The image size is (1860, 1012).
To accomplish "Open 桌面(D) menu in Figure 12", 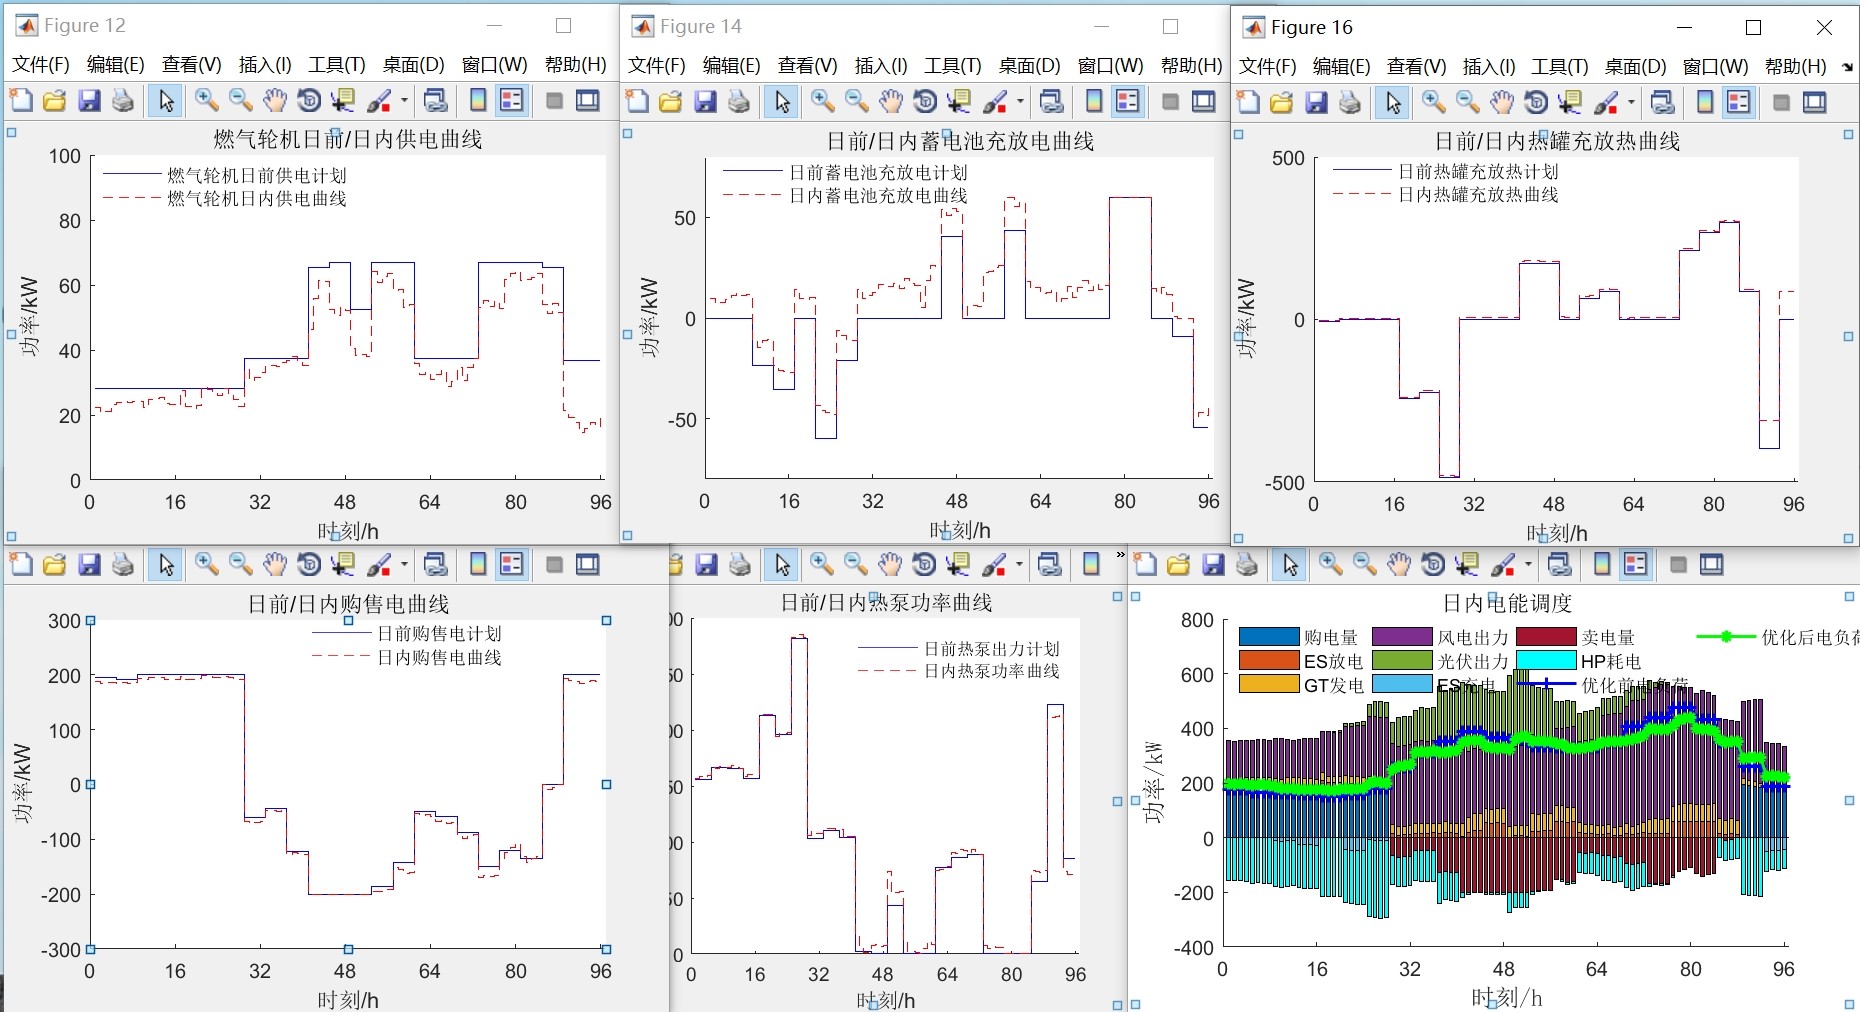I will click(x=413, y=65).
